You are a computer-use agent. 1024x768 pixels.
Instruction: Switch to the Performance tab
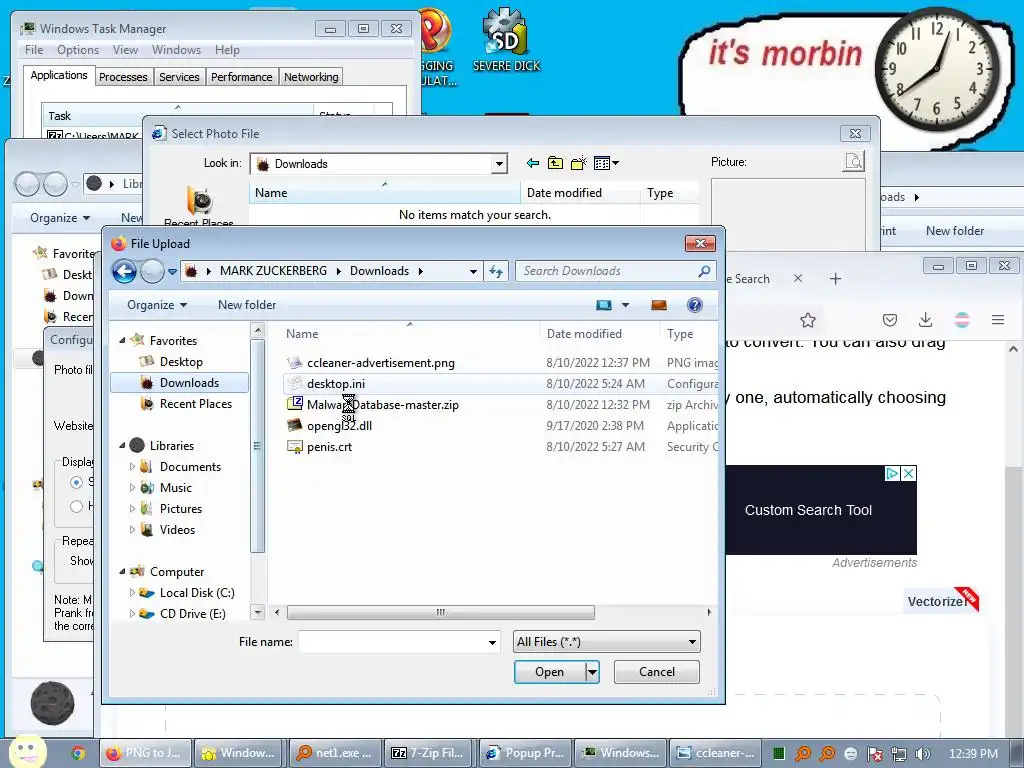tap(242, 77)
